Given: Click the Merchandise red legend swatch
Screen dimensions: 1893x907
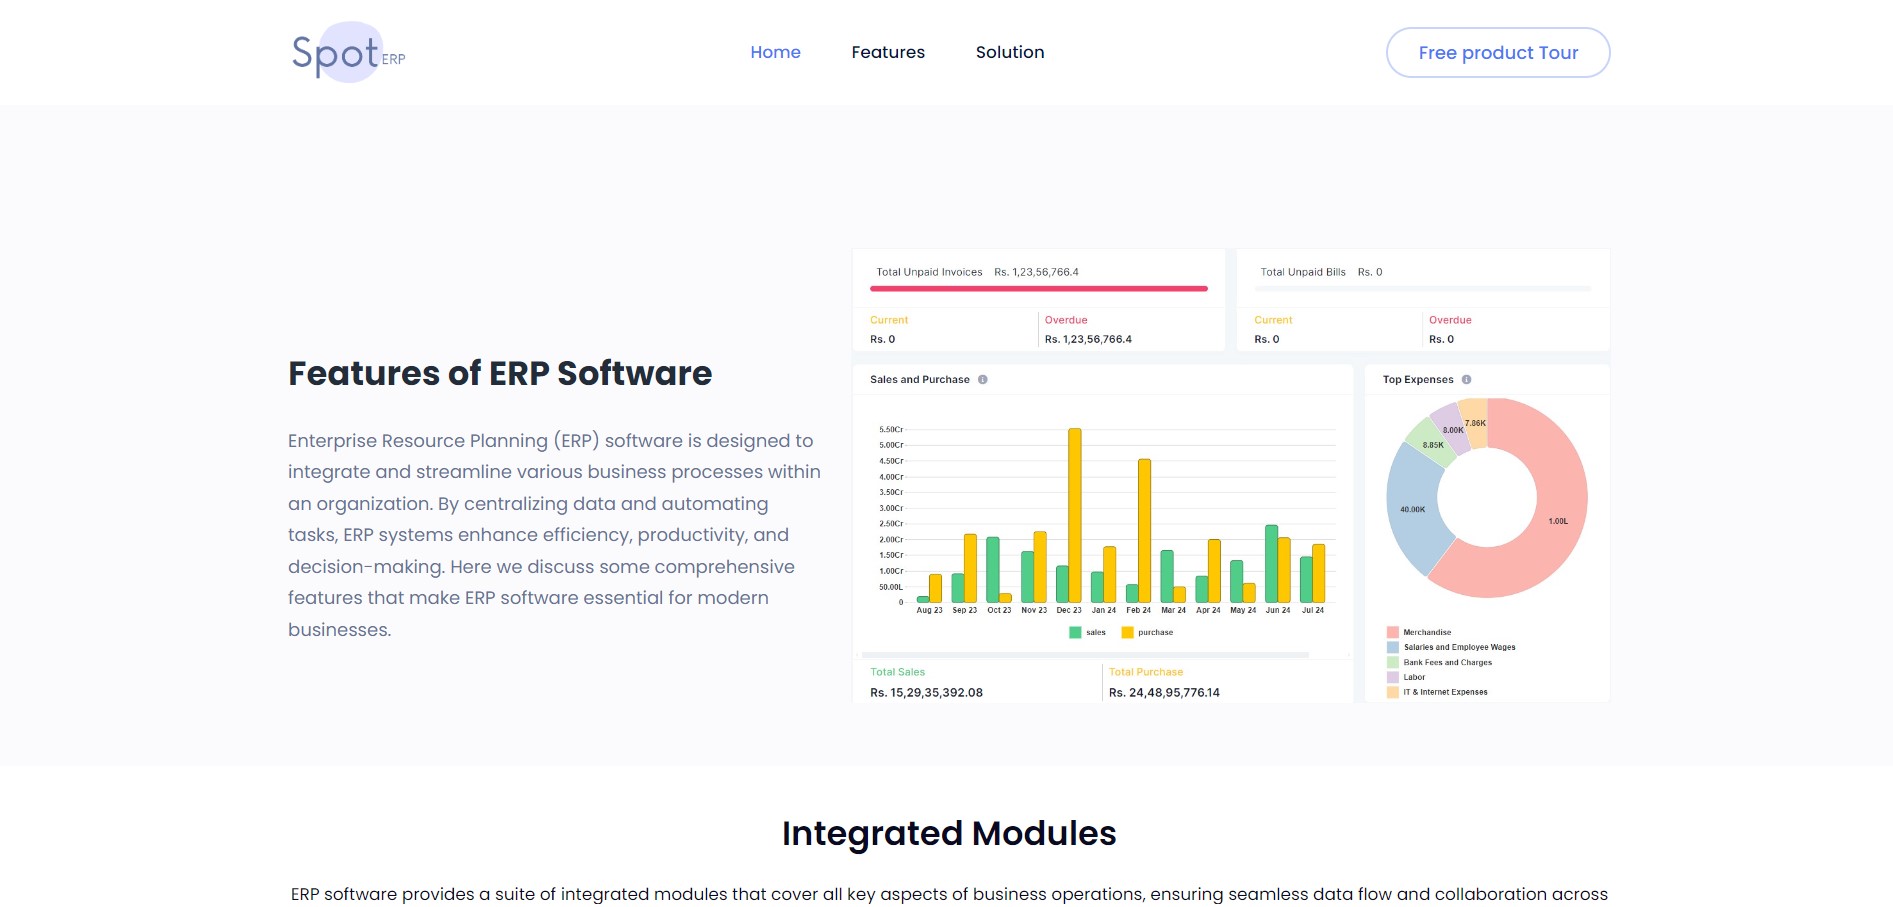Looking at the screenshot, I should (x=1392, y=632).
